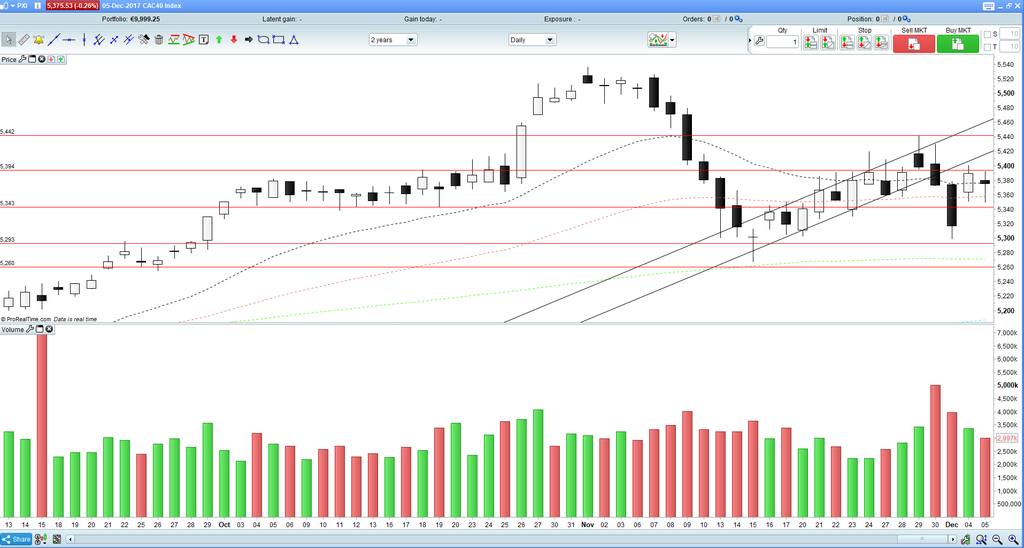Viewport: 1024px width, 548px height.
Task: Open on-screen keyboard icon in title bar
Action: (989, 6)
